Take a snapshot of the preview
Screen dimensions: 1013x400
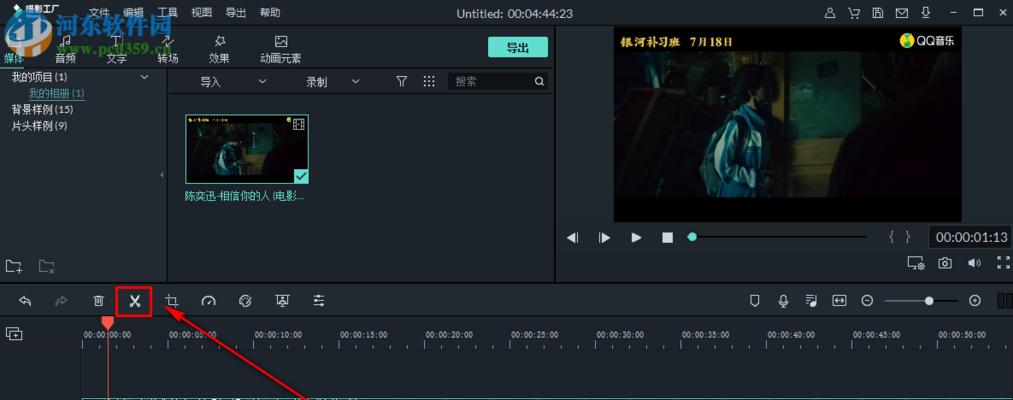click(945, 263)
